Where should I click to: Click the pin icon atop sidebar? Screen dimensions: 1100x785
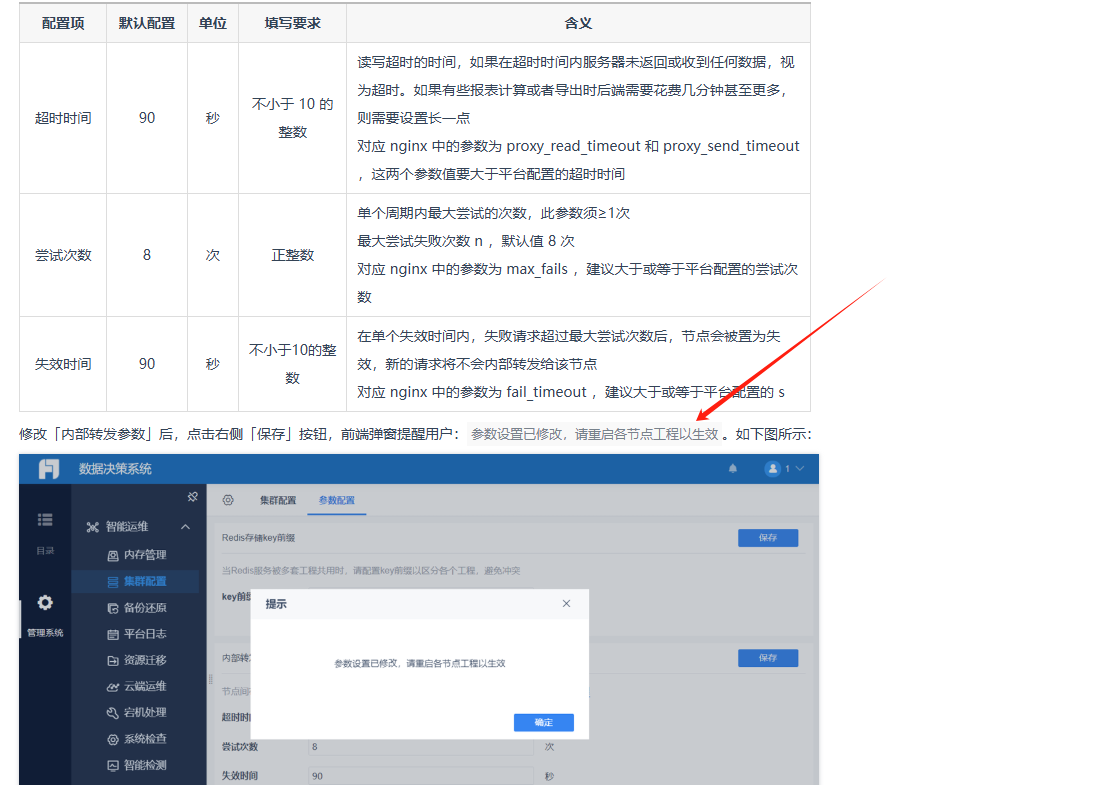[x=193, y=497]
